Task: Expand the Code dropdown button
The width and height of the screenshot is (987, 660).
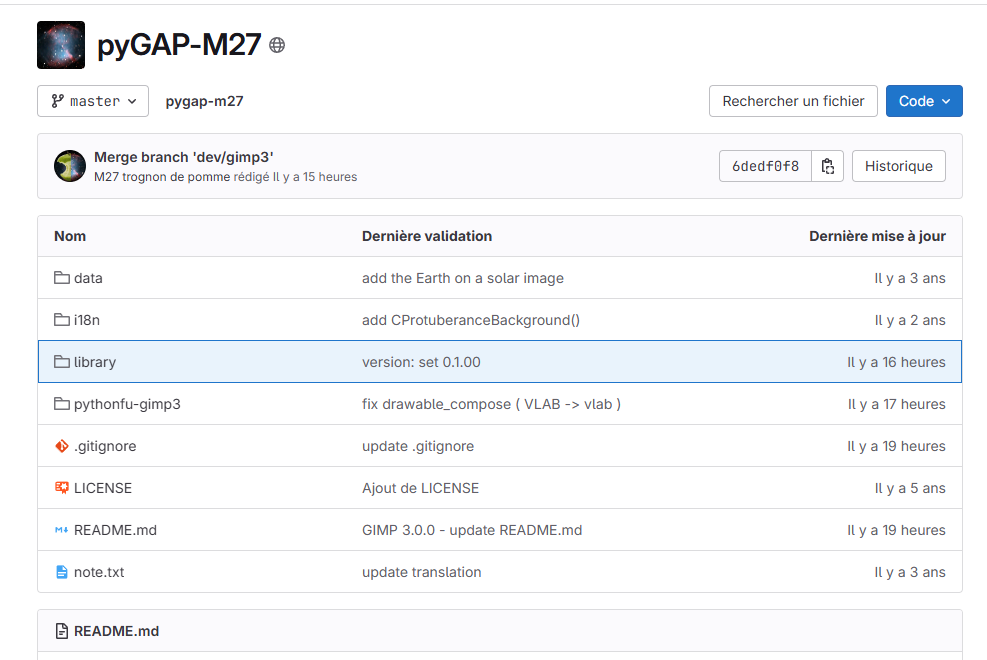Action: click(x=923, y=101)
